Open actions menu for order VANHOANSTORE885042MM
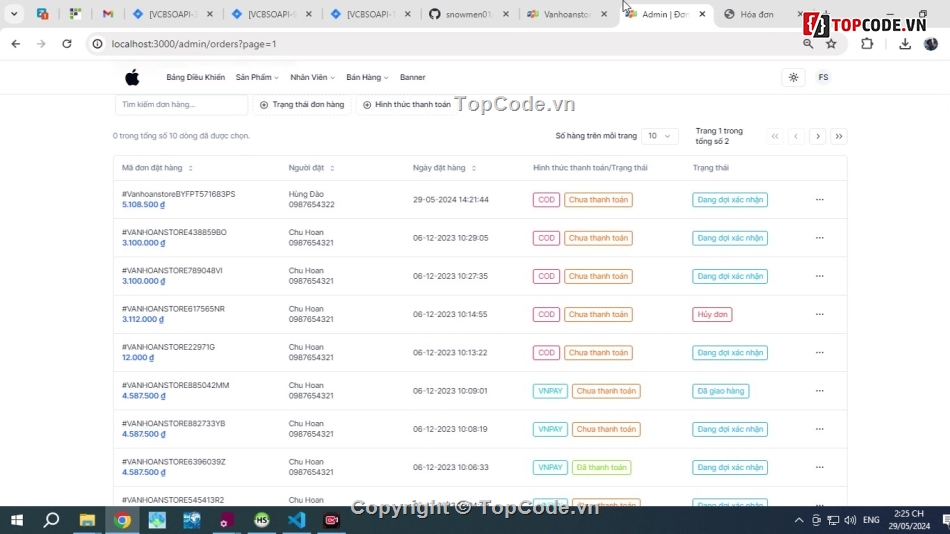 819,391
